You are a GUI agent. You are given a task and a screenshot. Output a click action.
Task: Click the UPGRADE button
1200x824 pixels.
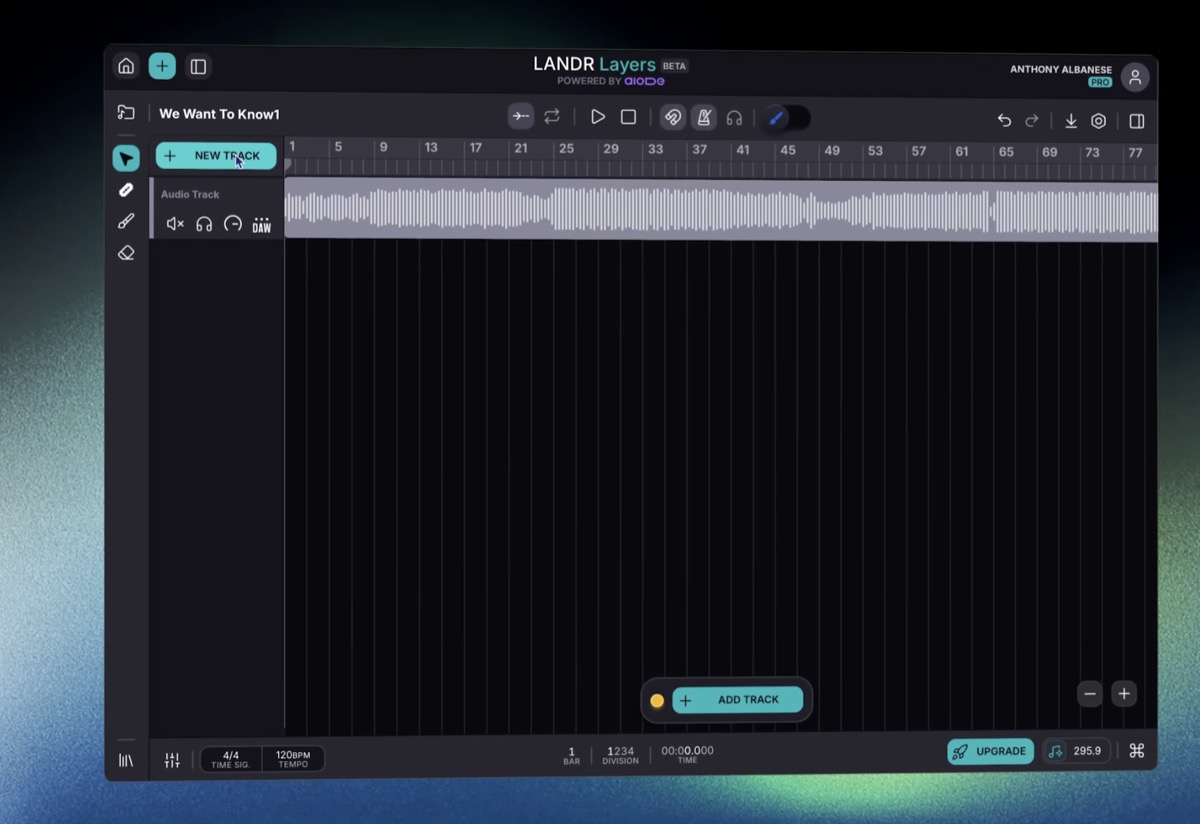(x=991, y=752)
